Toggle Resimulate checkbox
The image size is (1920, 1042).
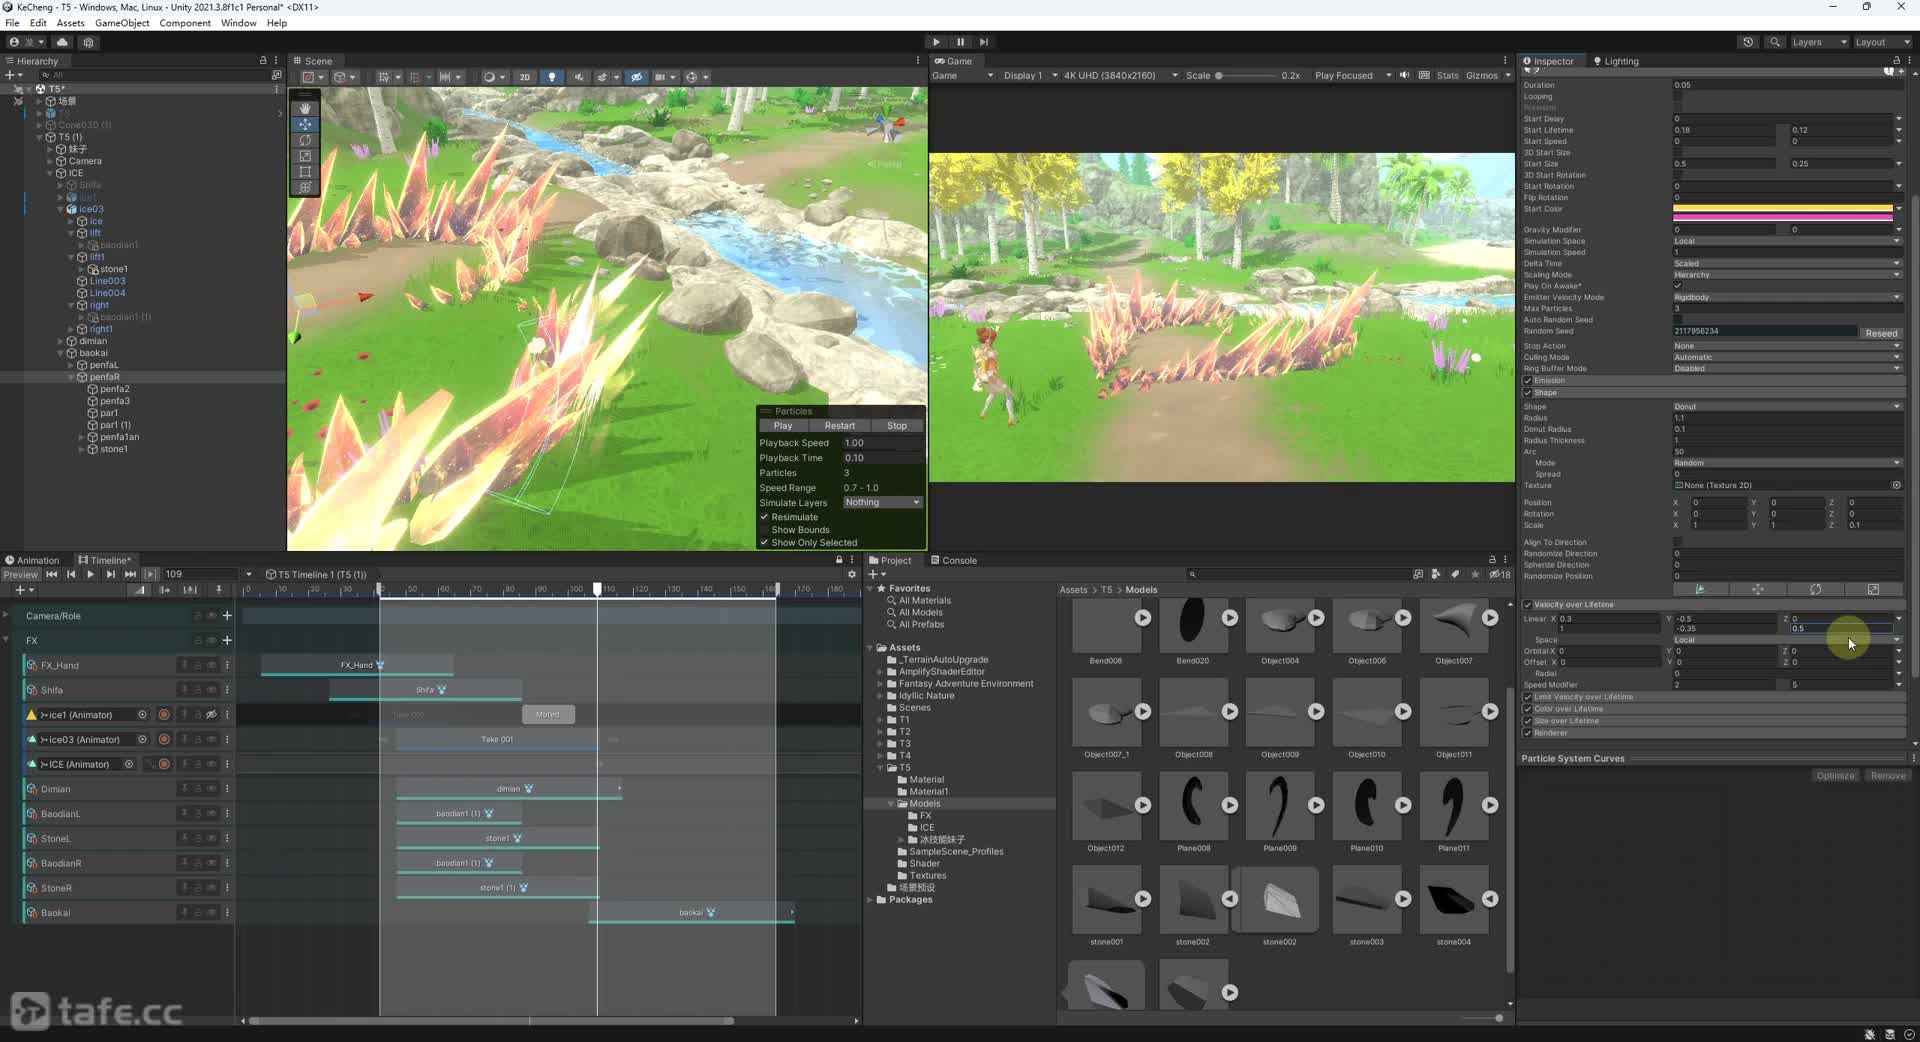tap(764, 517)
